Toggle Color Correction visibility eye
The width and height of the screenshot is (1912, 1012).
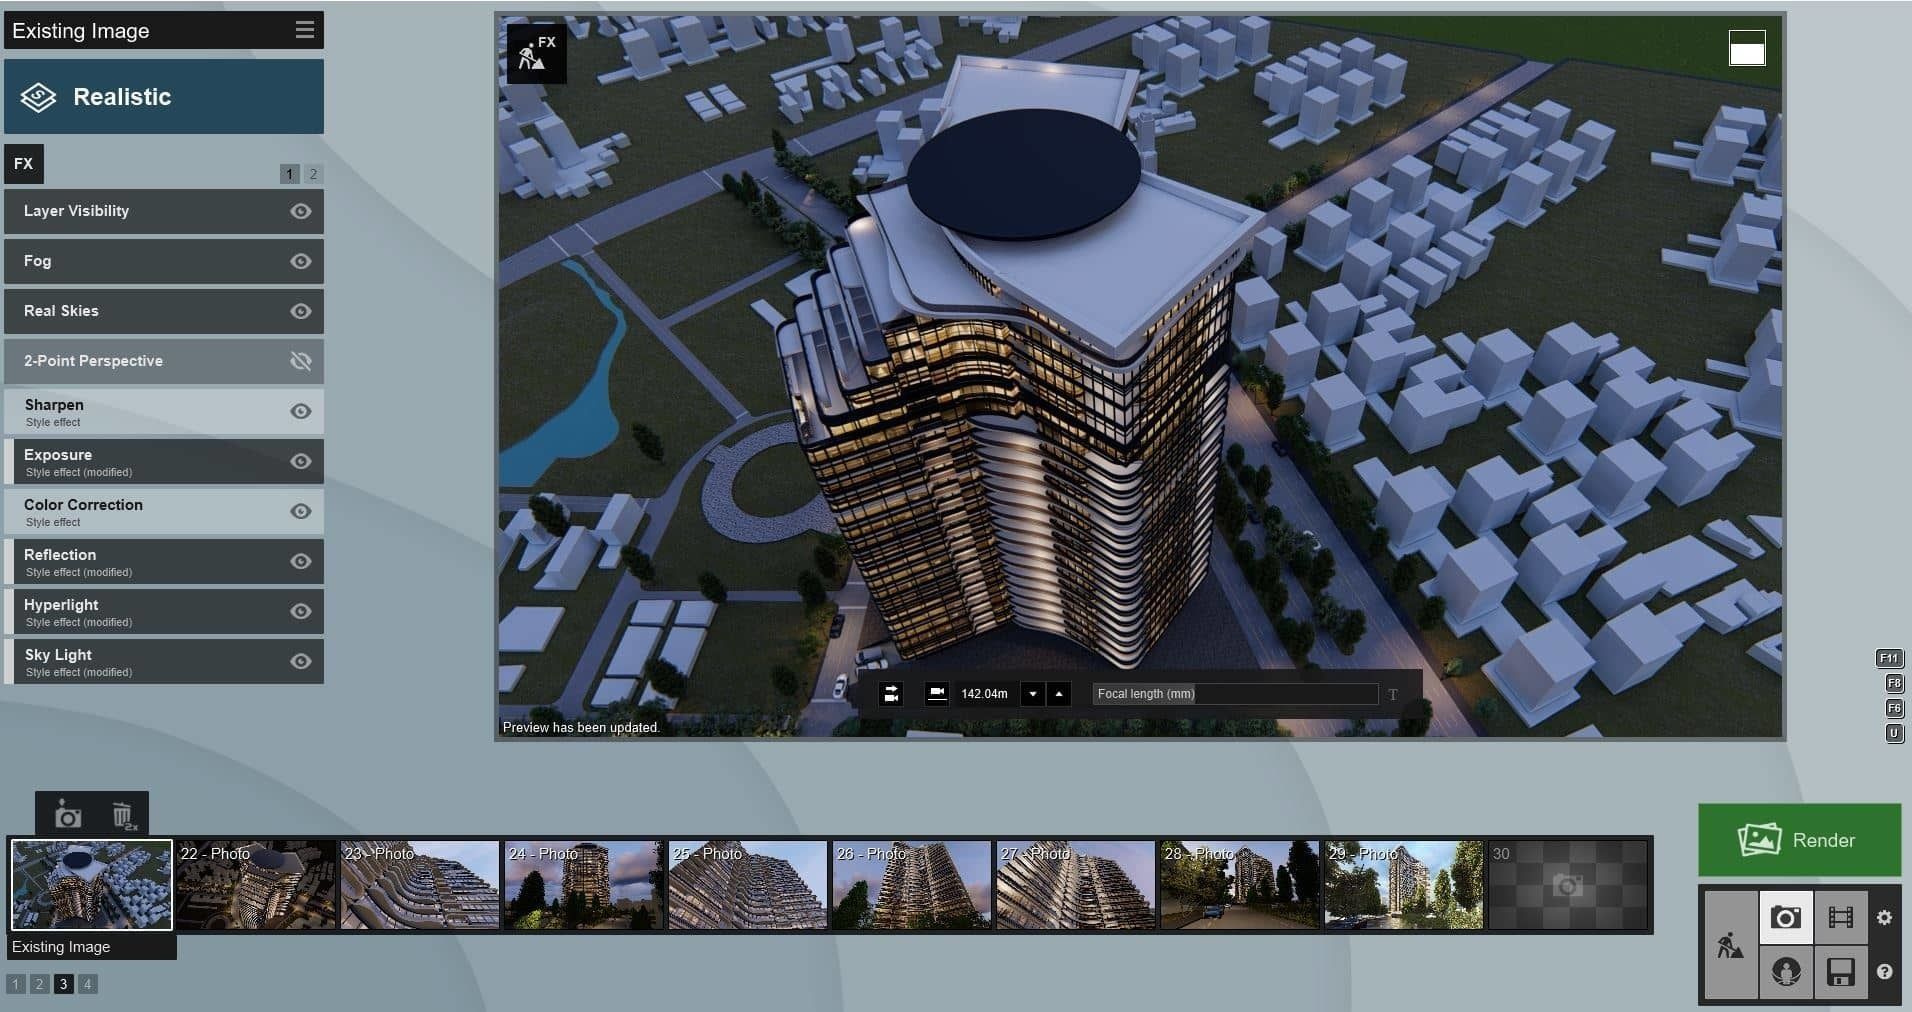click(301, 511)
